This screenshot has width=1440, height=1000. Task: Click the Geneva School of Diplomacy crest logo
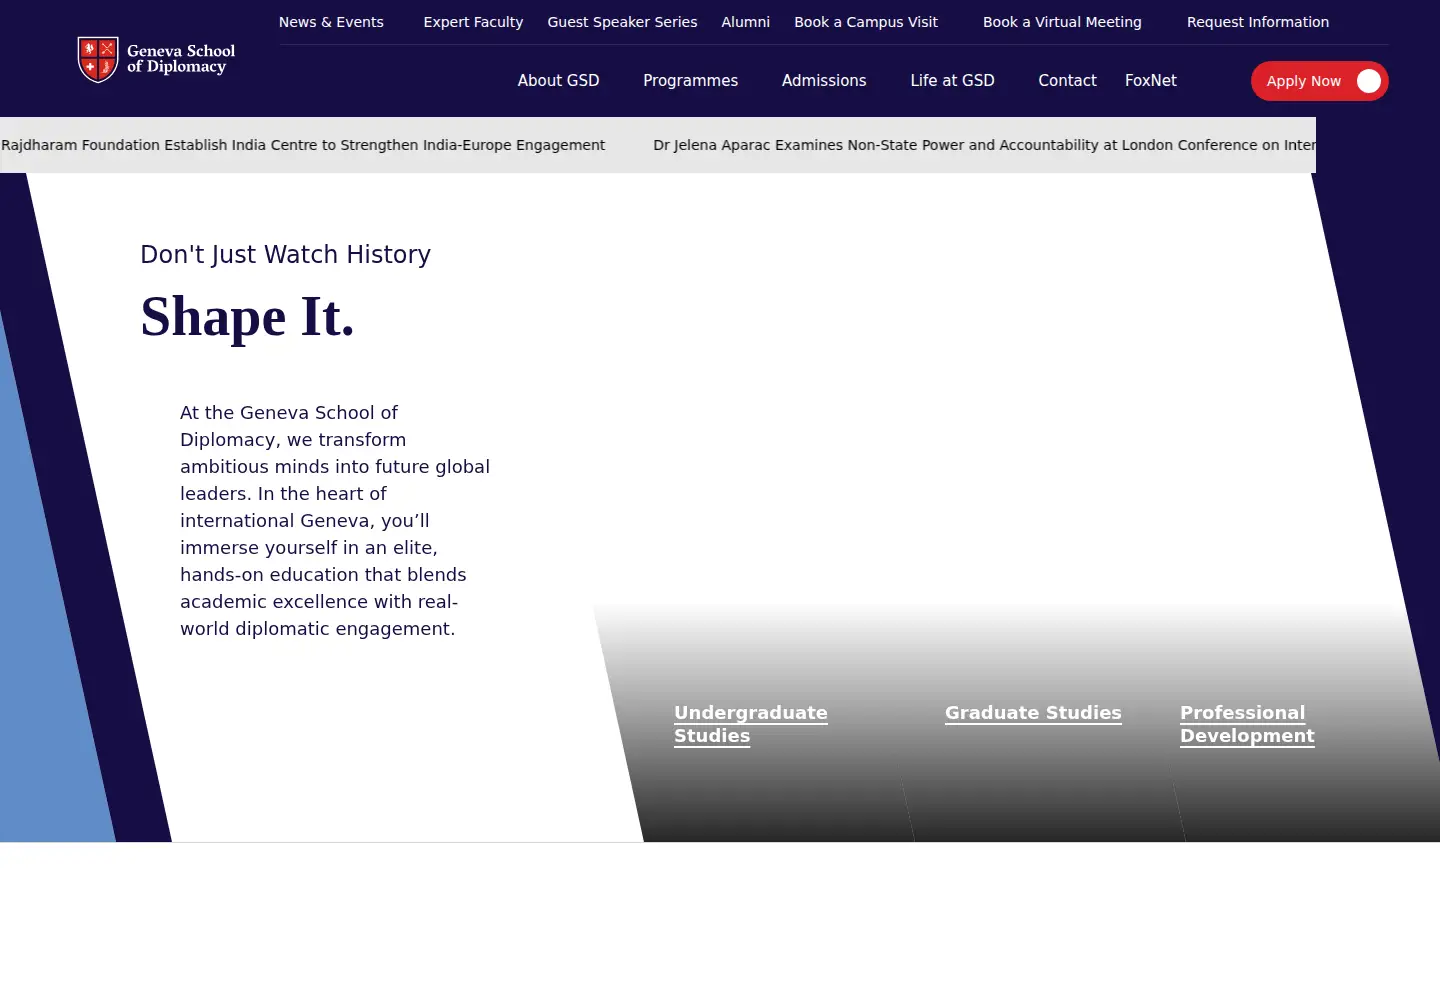pos(98,59)
